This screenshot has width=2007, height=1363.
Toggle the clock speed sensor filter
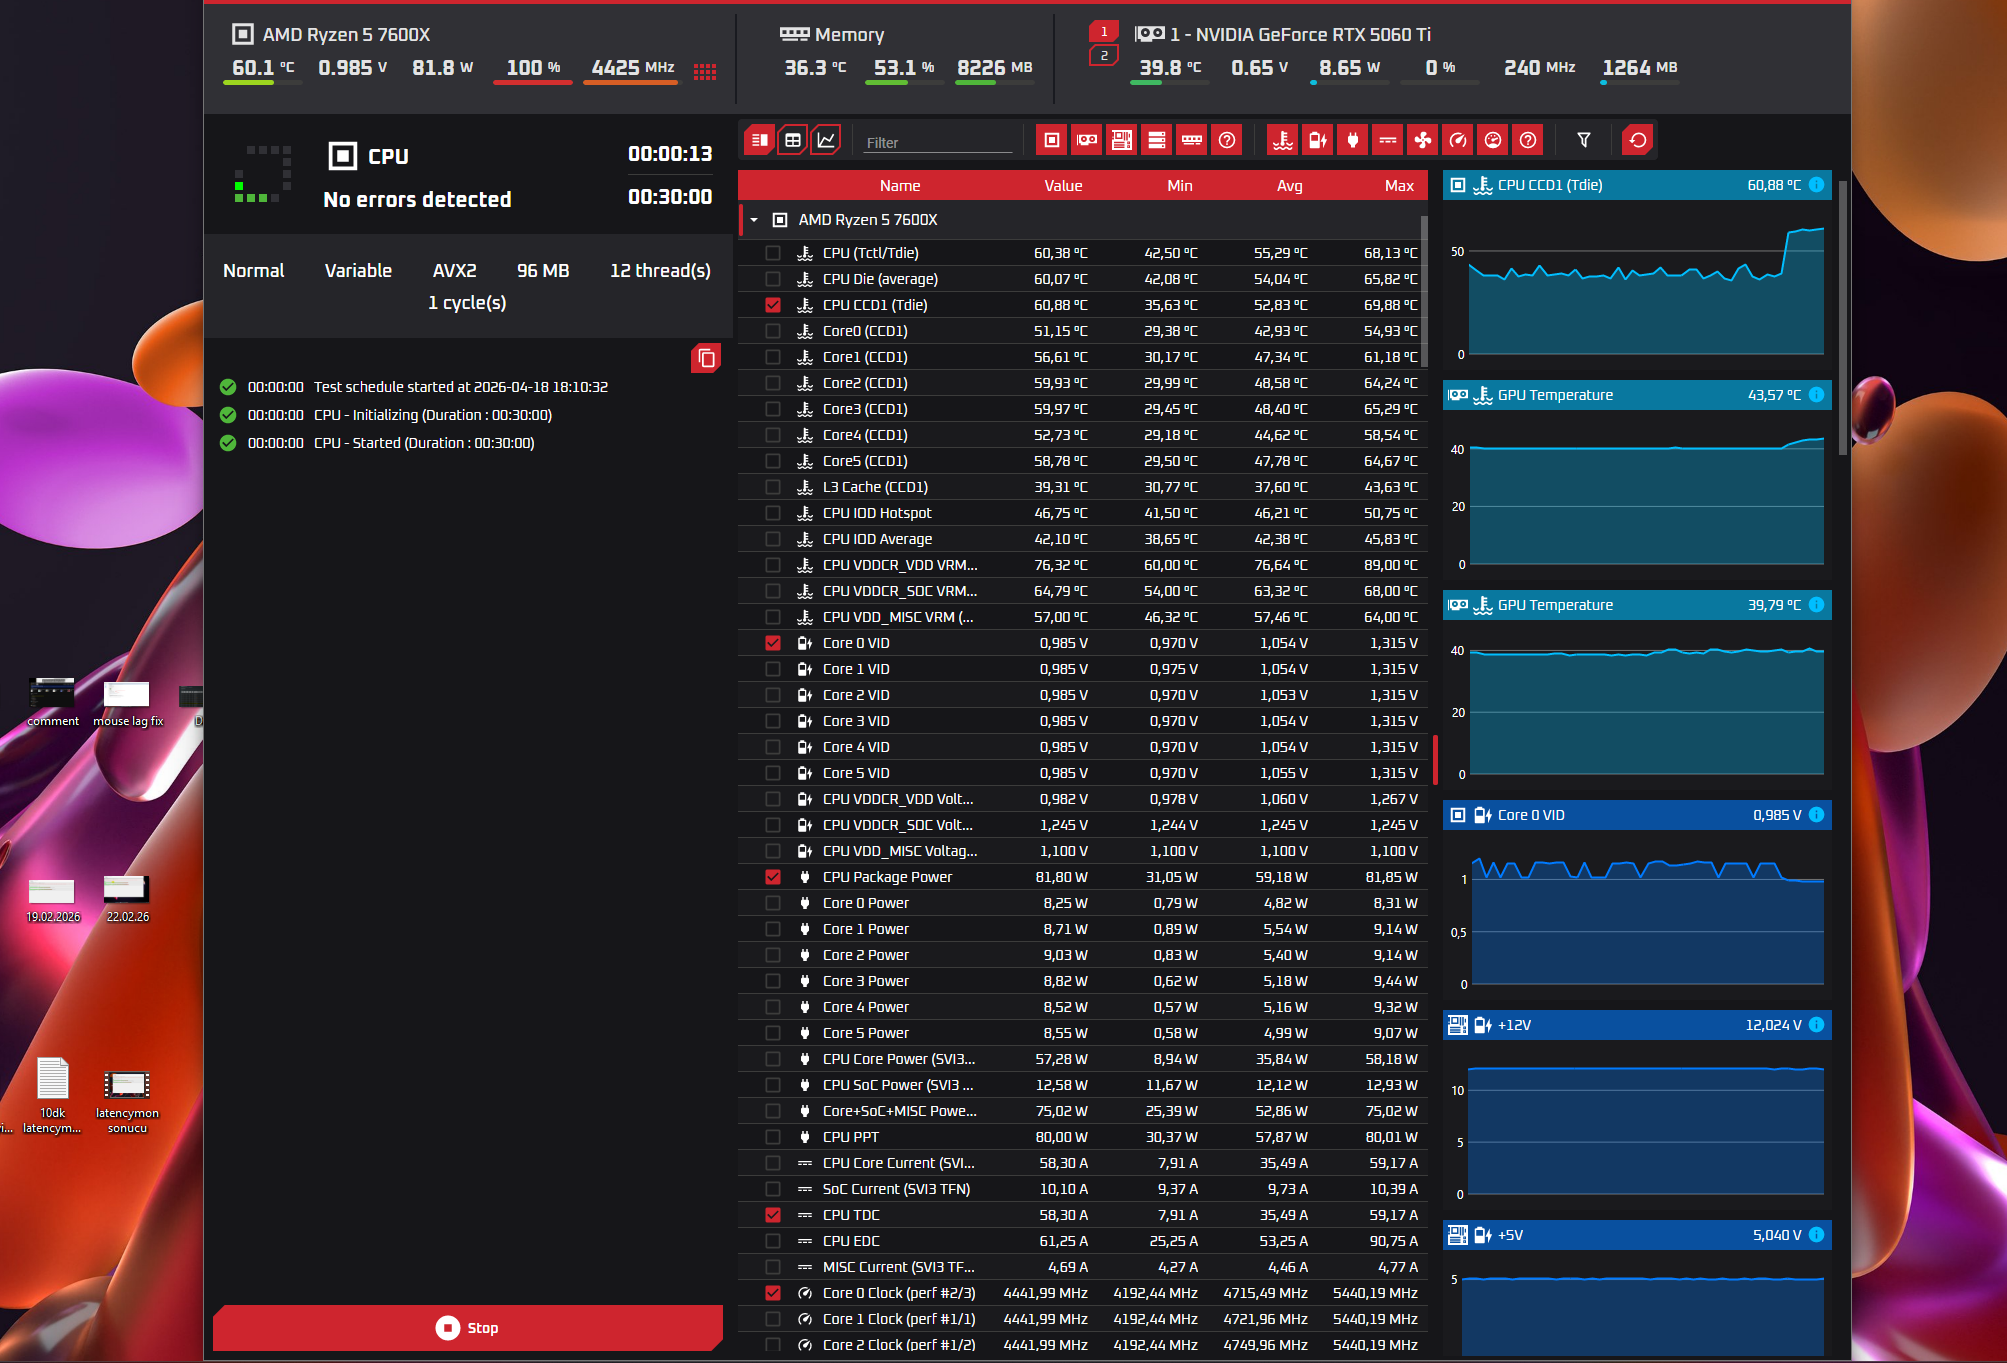1458,140
